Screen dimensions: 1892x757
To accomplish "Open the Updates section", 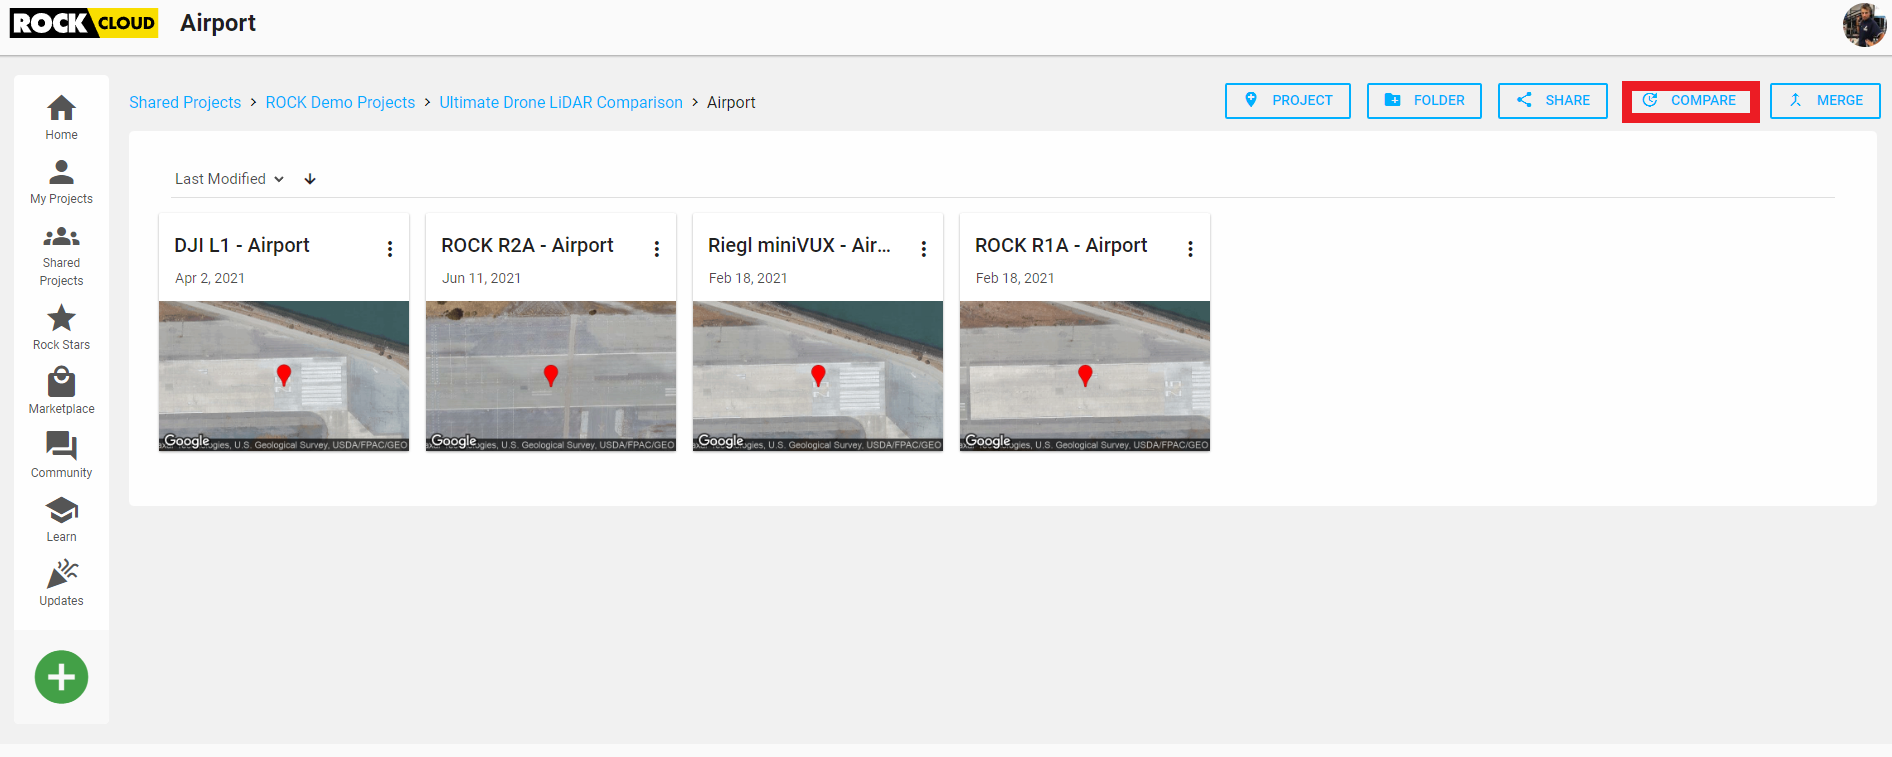I will [61, 583].
